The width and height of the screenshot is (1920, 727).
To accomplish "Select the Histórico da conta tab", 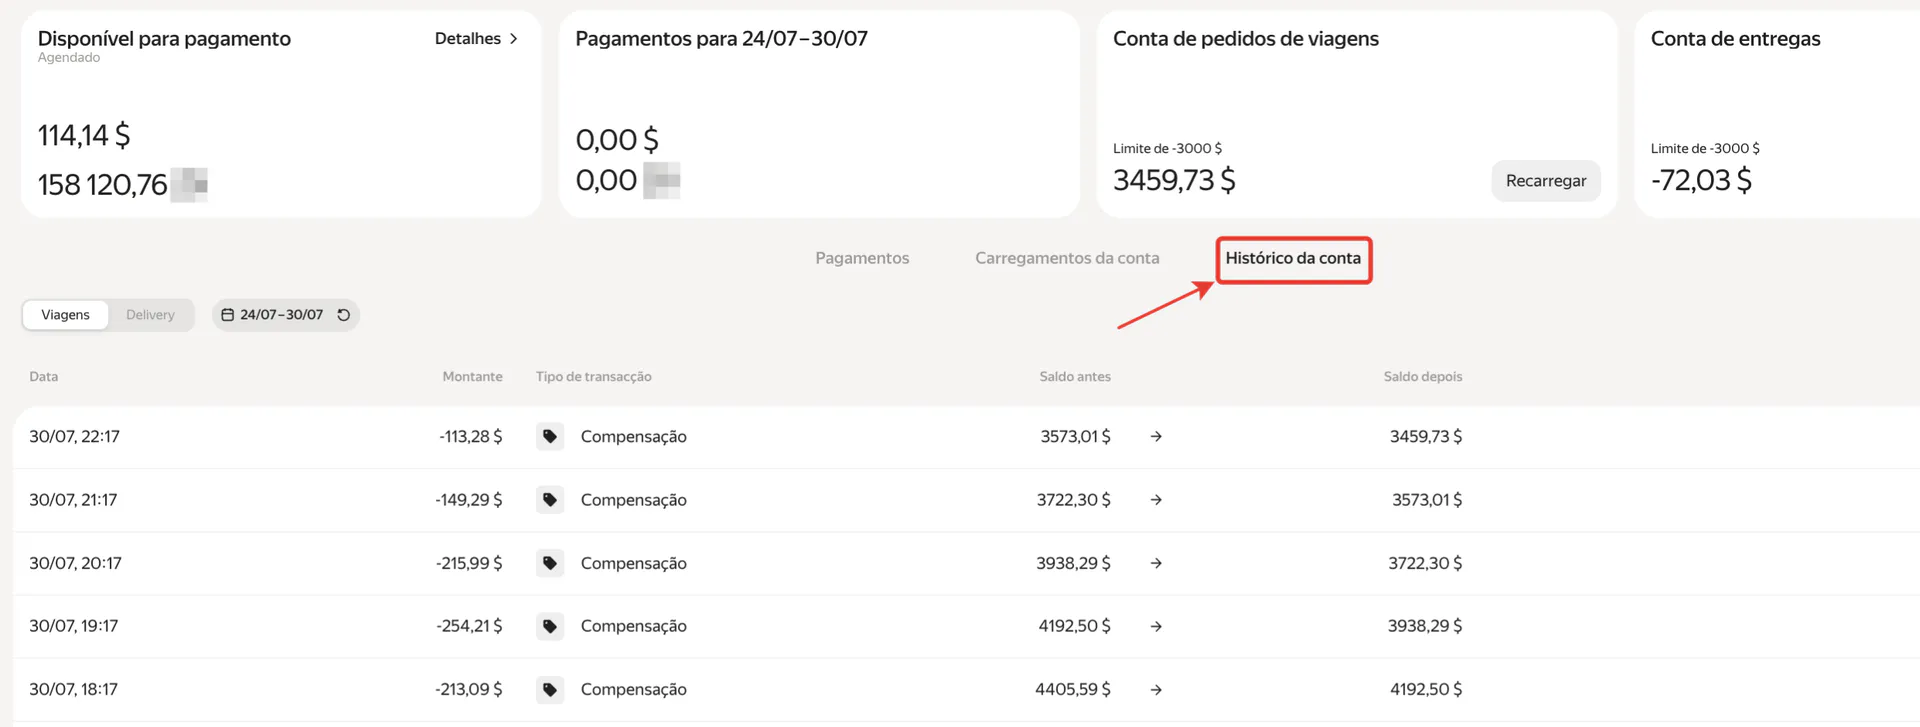I will tap(1293, 258).
